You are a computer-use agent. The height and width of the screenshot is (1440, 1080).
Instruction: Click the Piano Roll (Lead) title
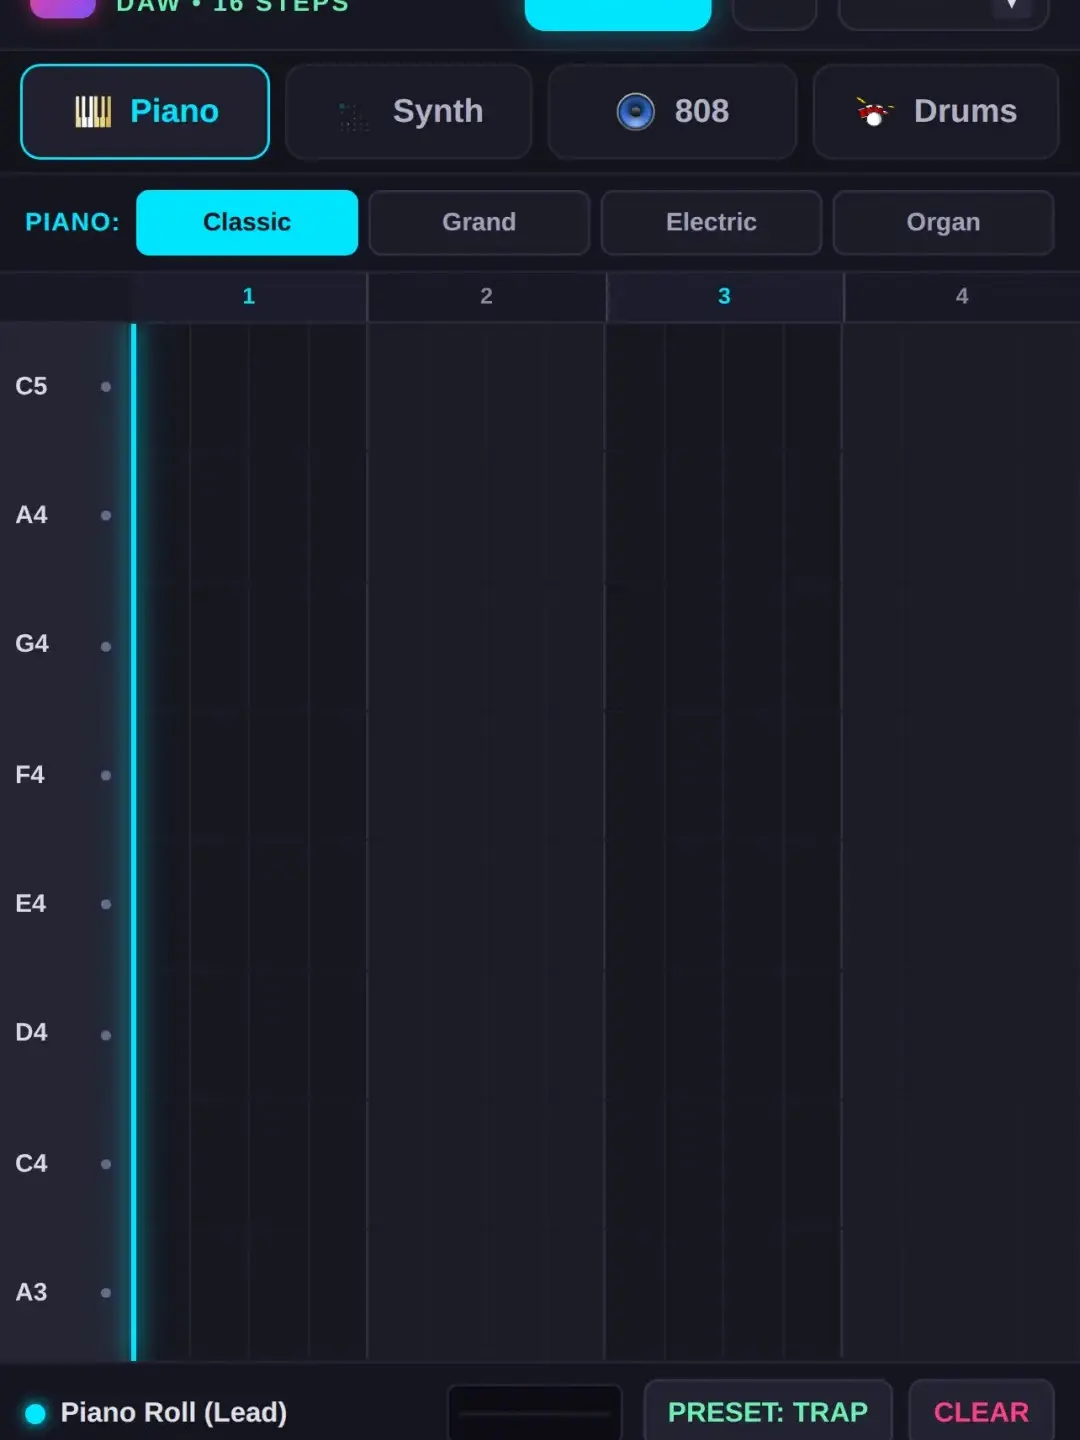click(x=174, y=1413)
